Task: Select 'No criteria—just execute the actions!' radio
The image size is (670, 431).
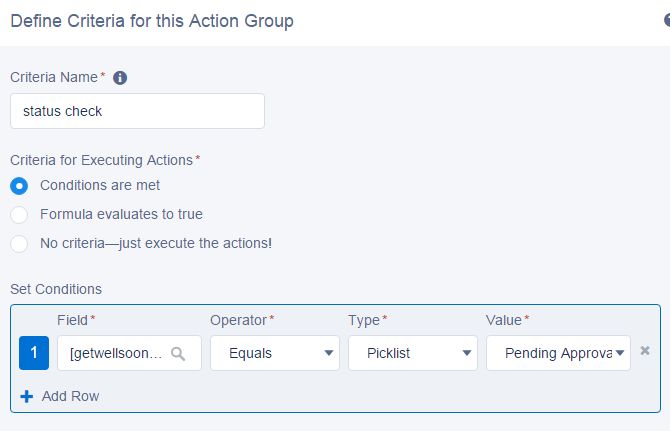Action: (x=19, y=243)
